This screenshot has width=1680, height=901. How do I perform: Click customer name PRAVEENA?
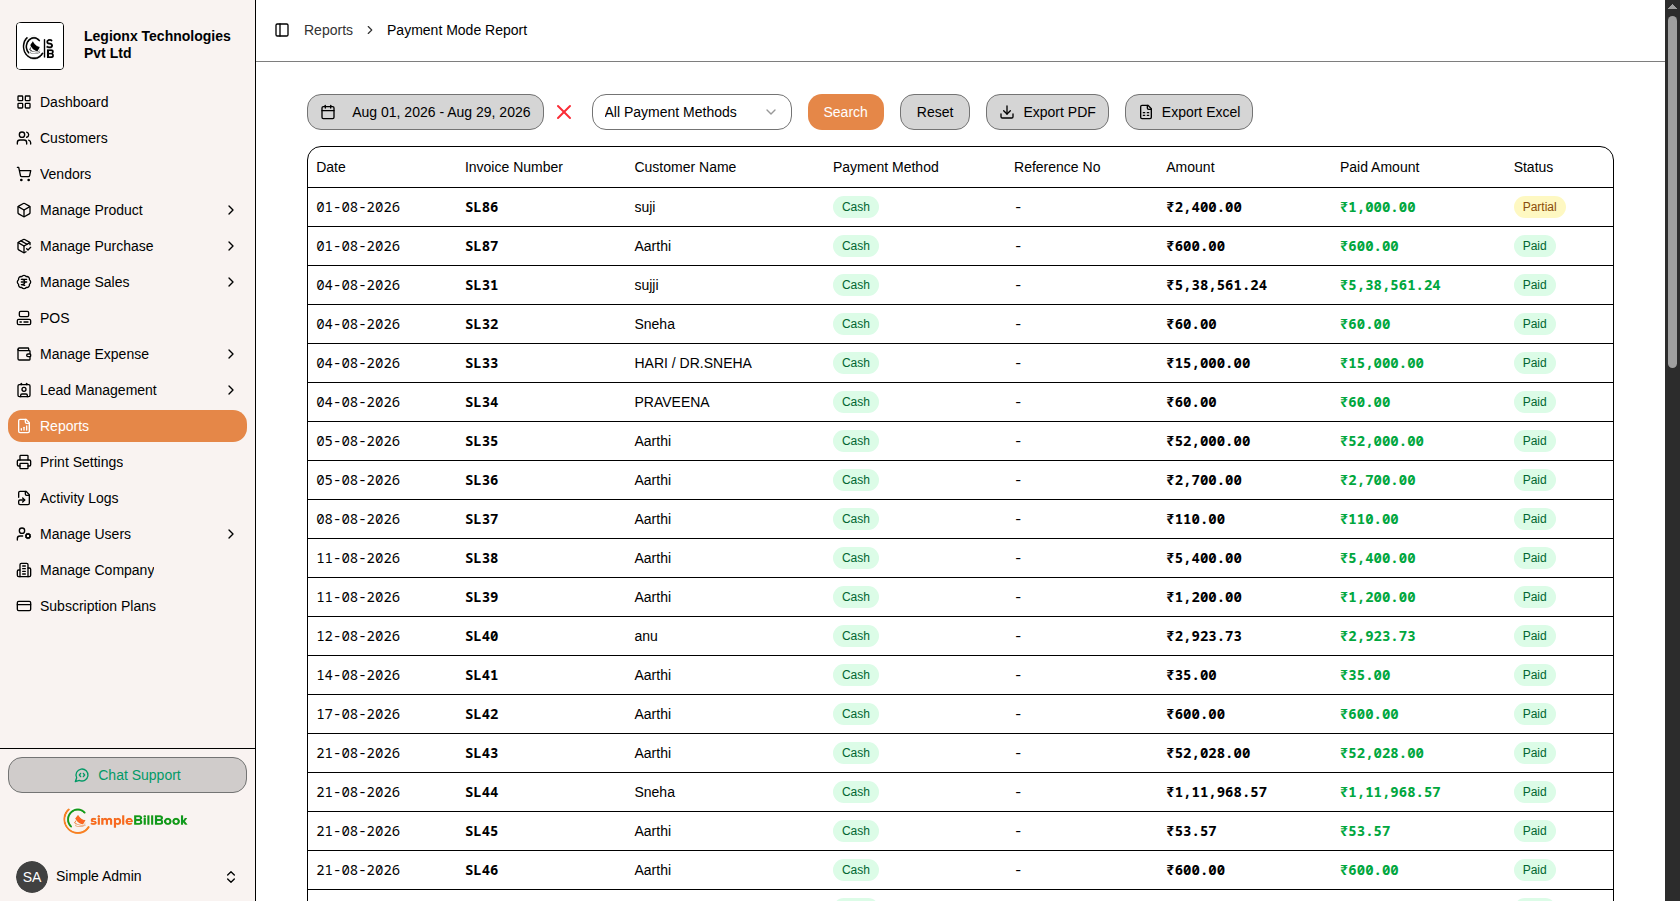pyautogui.click(x=672, y=402)
